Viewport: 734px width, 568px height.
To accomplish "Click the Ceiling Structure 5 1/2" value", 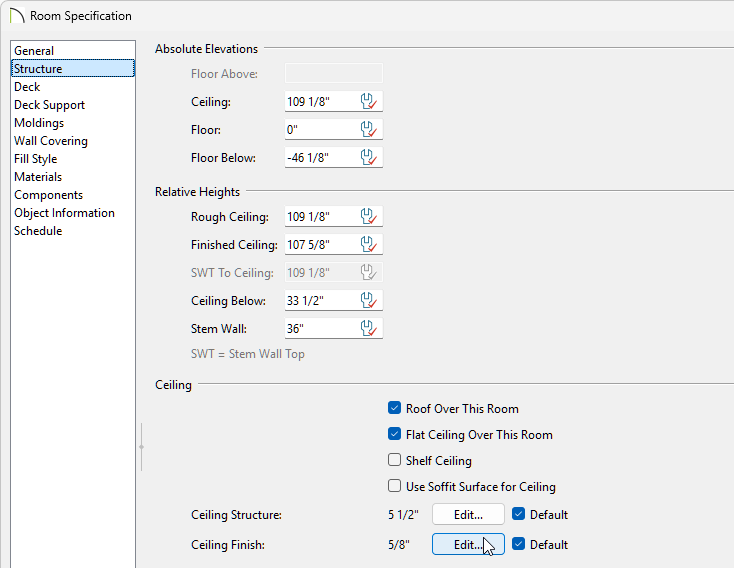I will [403, 515].
